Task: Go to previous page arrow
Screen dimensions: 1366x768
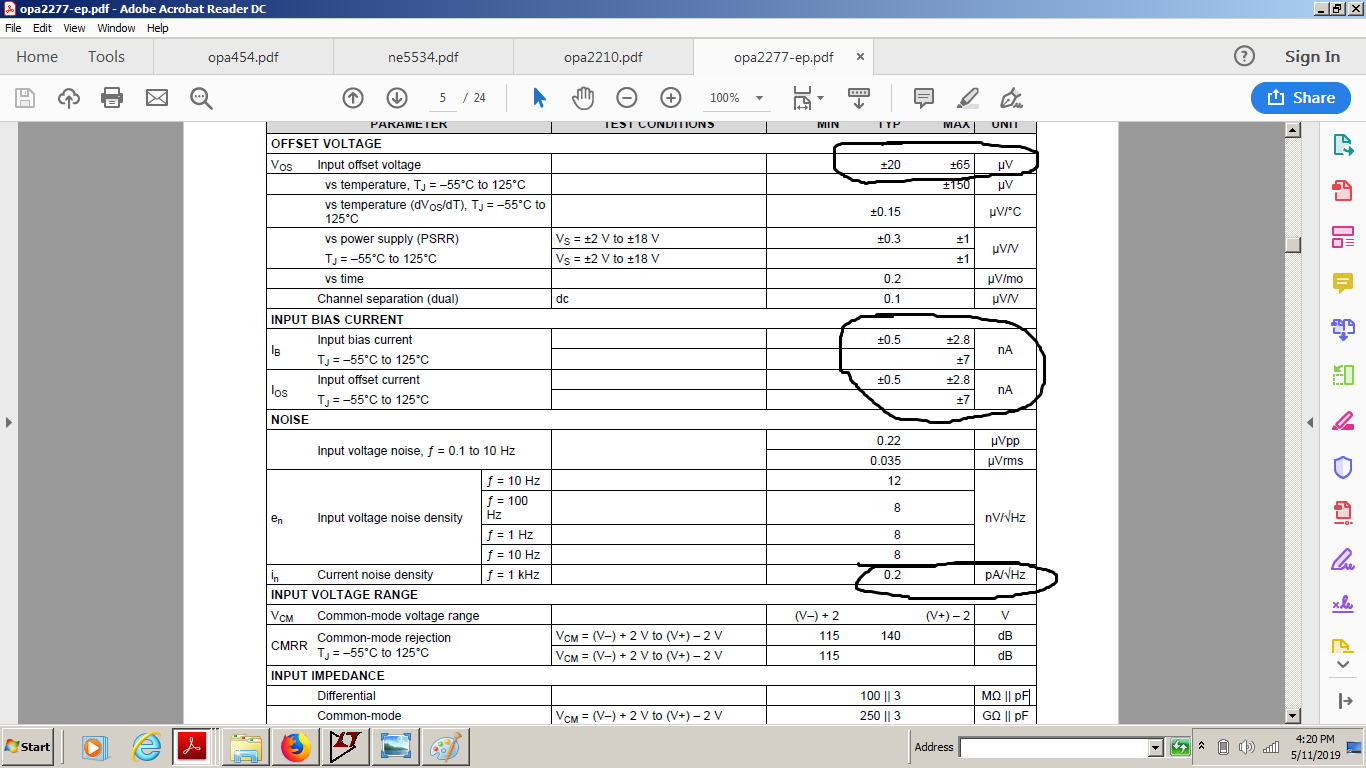Action: click(x=352, y=98)
